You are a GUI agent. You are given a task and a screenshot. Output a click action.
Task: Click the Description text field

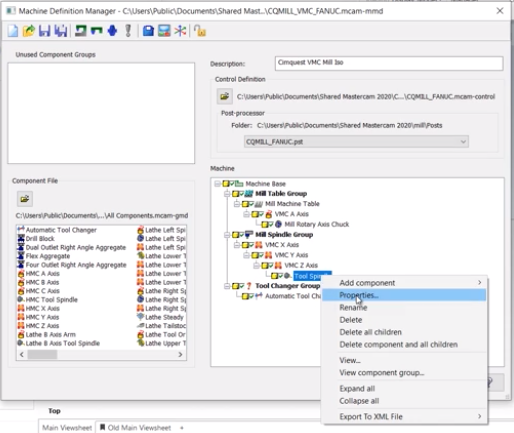tap(389, 63)
